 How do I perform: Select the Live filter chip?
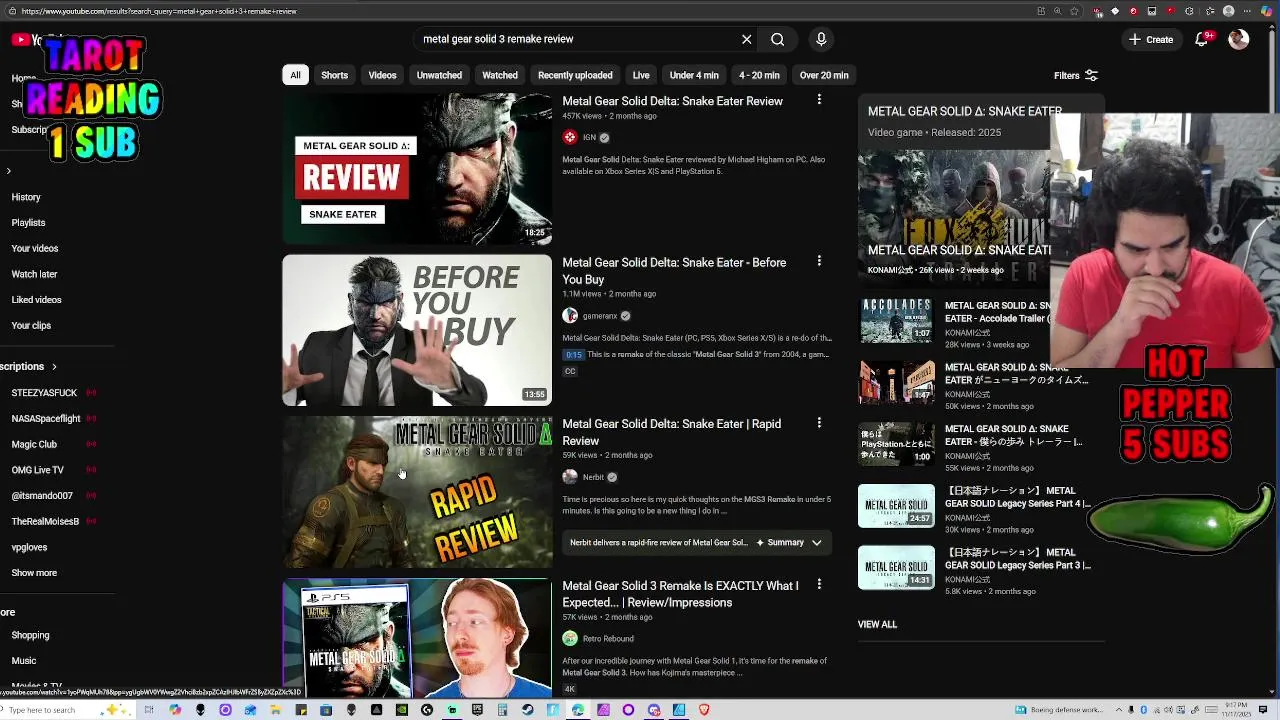pyautogui.click(x=641, y=75)
